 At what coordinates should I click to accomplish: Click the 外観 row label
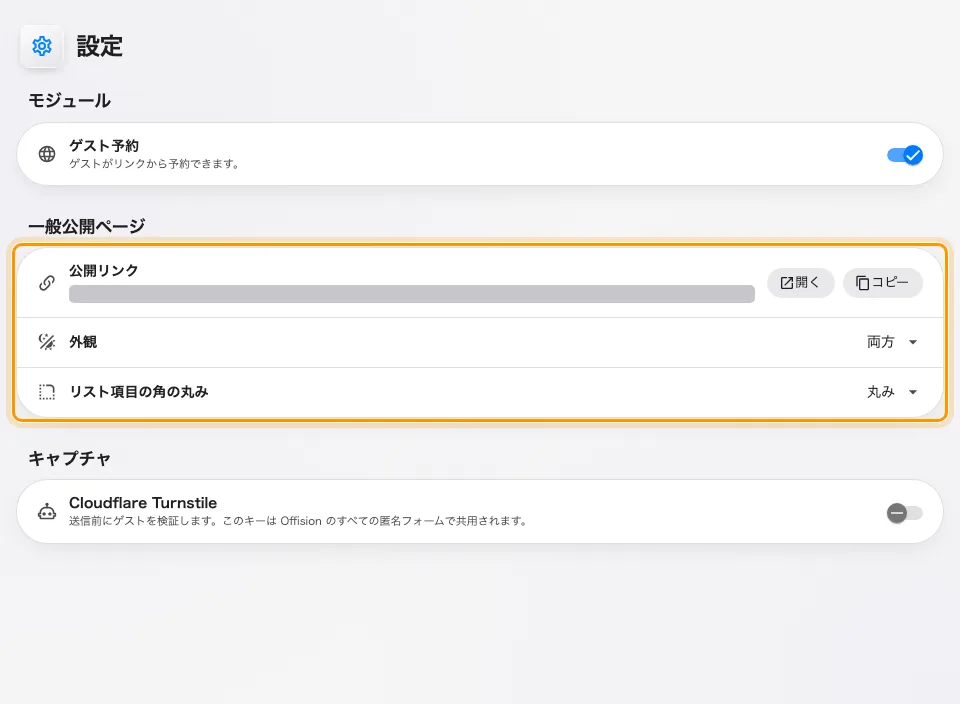83,342
